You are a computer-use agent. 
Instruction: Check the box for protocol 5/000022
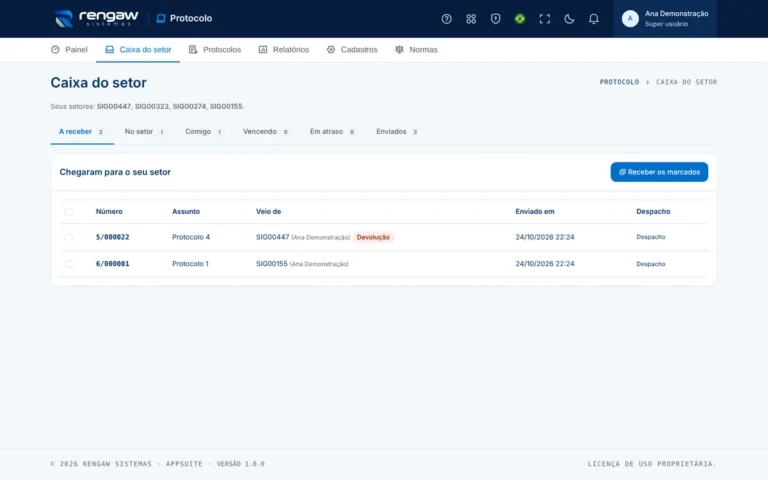point(69,237)
